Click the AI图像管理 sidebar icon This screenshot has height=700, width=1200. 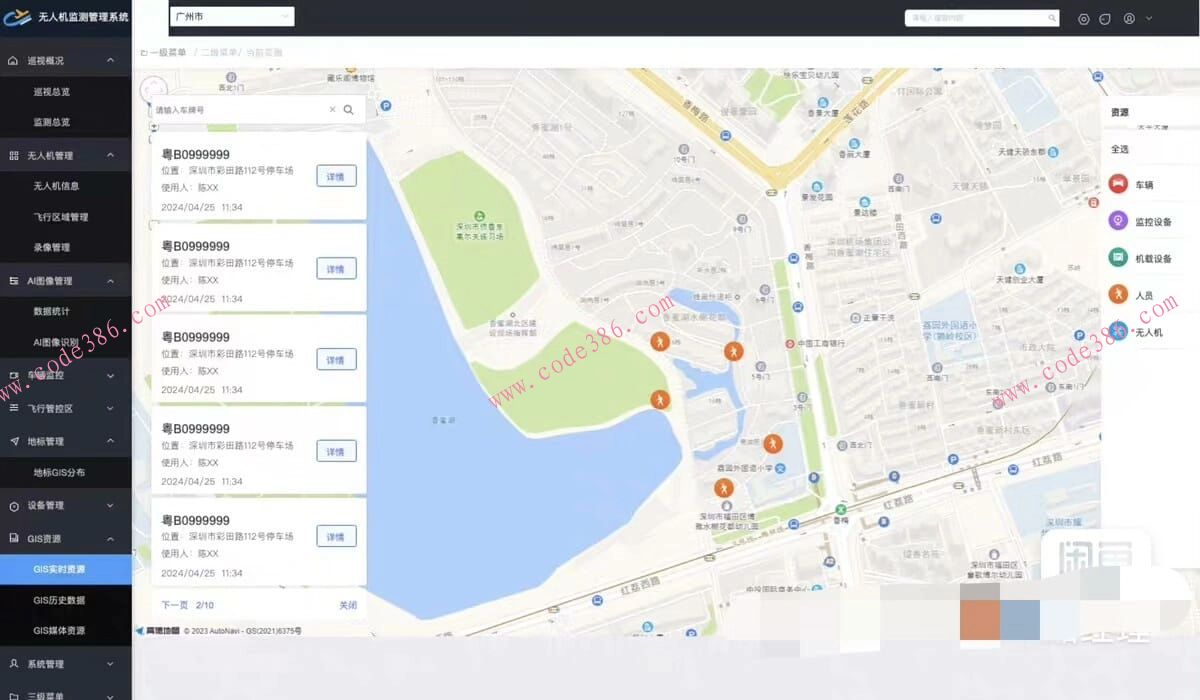coord(14,281)
